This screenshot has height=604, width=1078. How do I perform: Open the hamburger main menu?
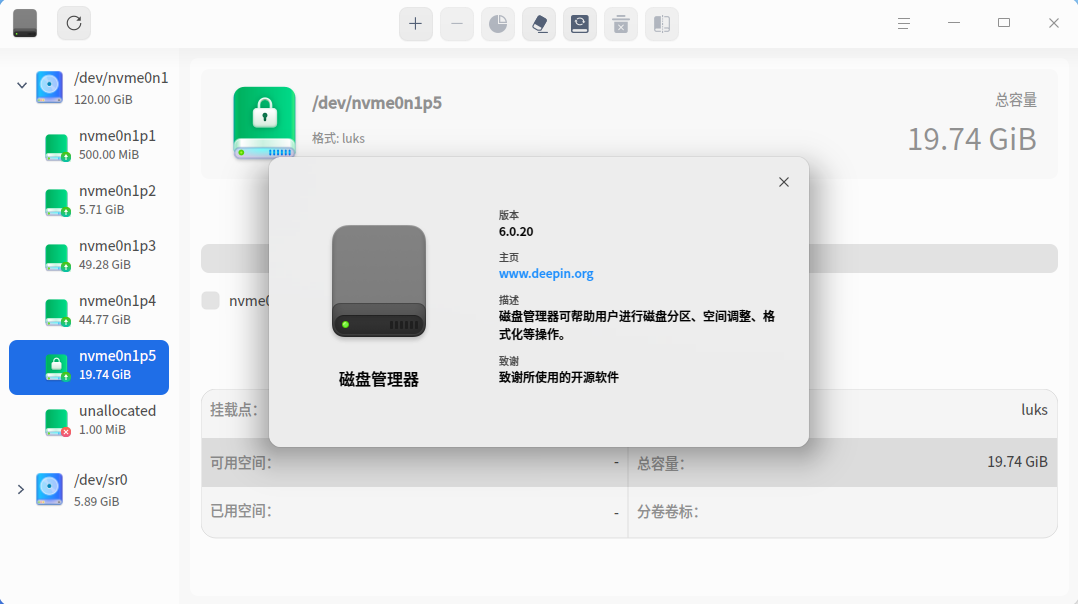click(x=904, y=23)
